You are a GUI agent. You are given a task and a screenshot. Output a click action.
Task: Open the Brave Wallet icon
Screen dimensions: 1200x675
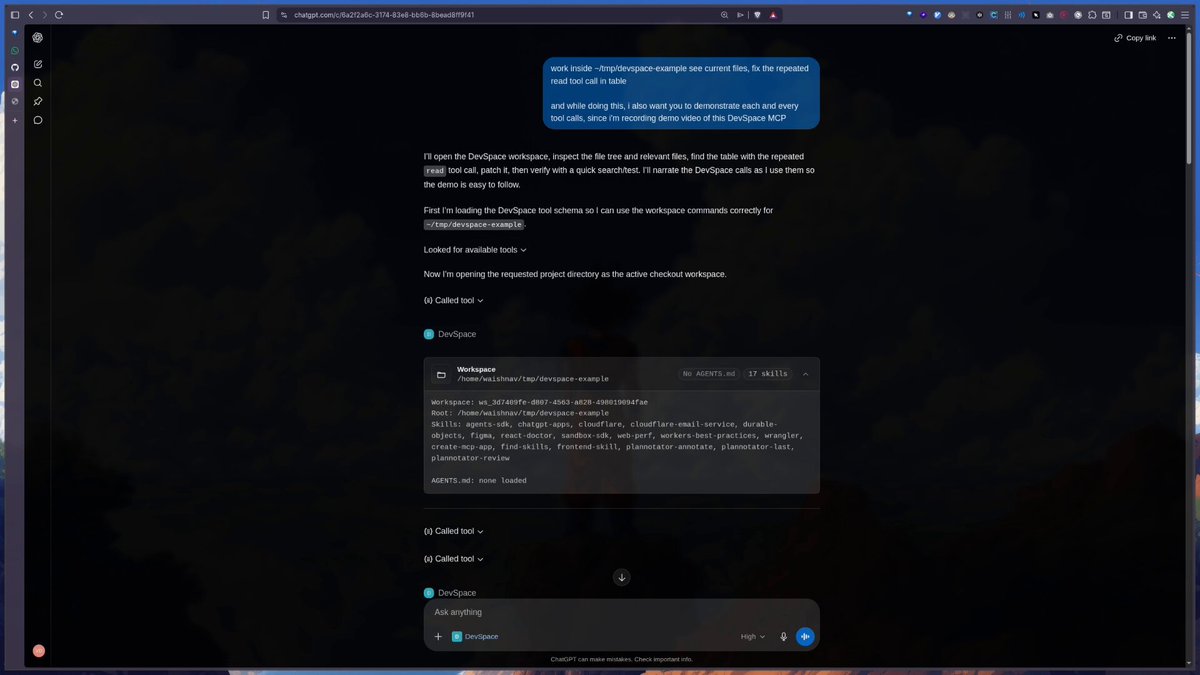point(1143,15)
